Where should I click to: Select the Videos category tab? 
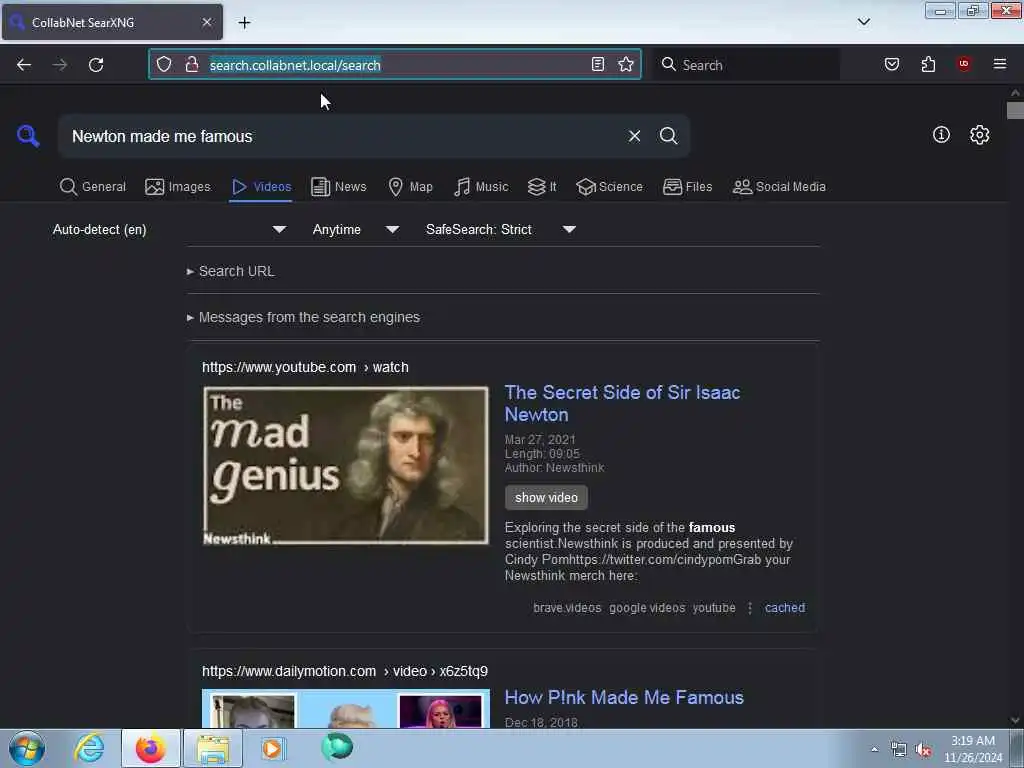(261, 187)
